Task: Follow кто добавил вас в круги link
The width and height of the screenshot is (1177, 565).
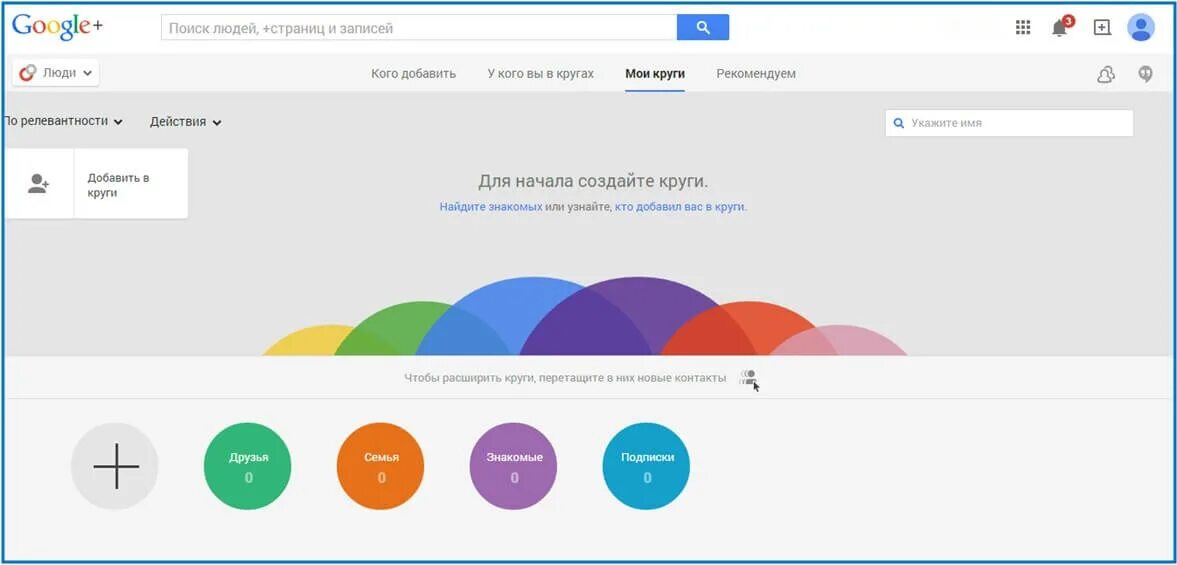Action: tap(680, 206)
